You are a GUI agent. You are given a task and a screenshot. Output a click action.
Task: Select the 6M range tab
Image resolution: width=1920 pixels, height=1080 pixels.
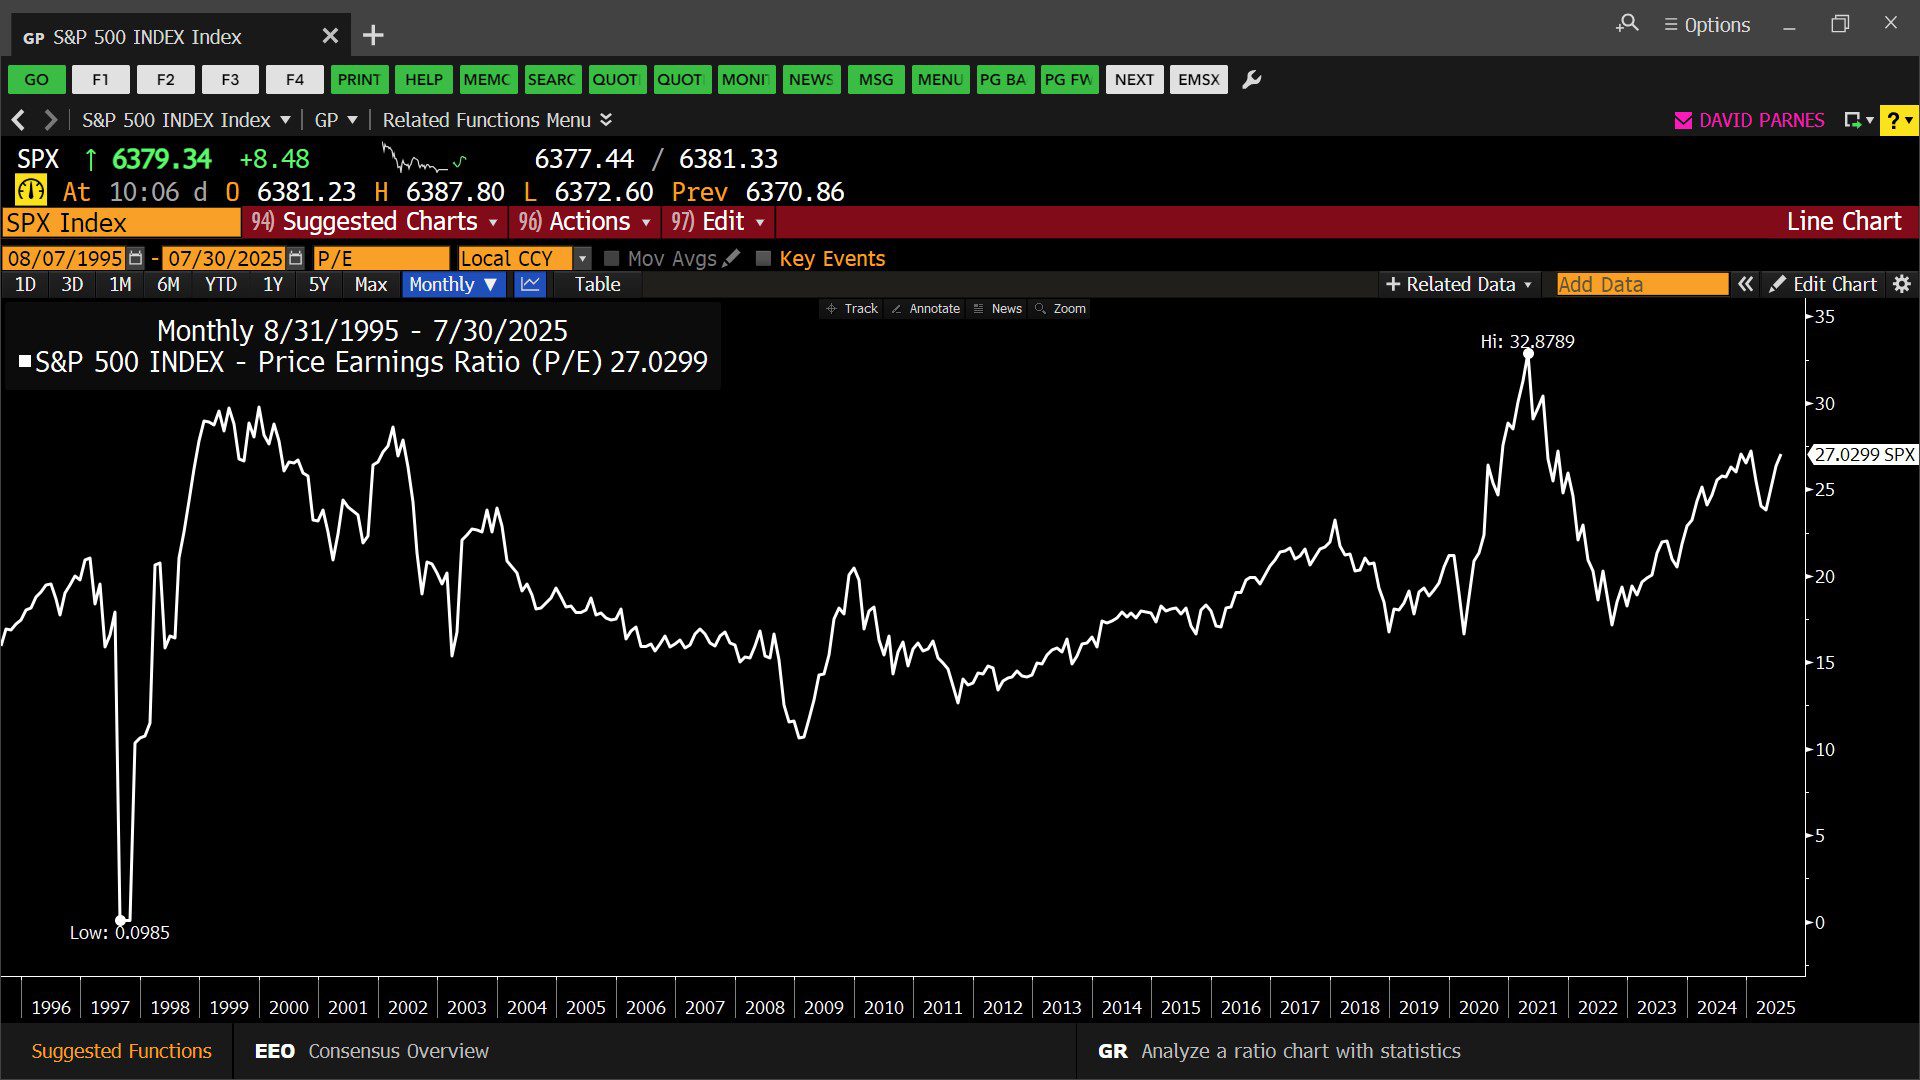(168, 284)
